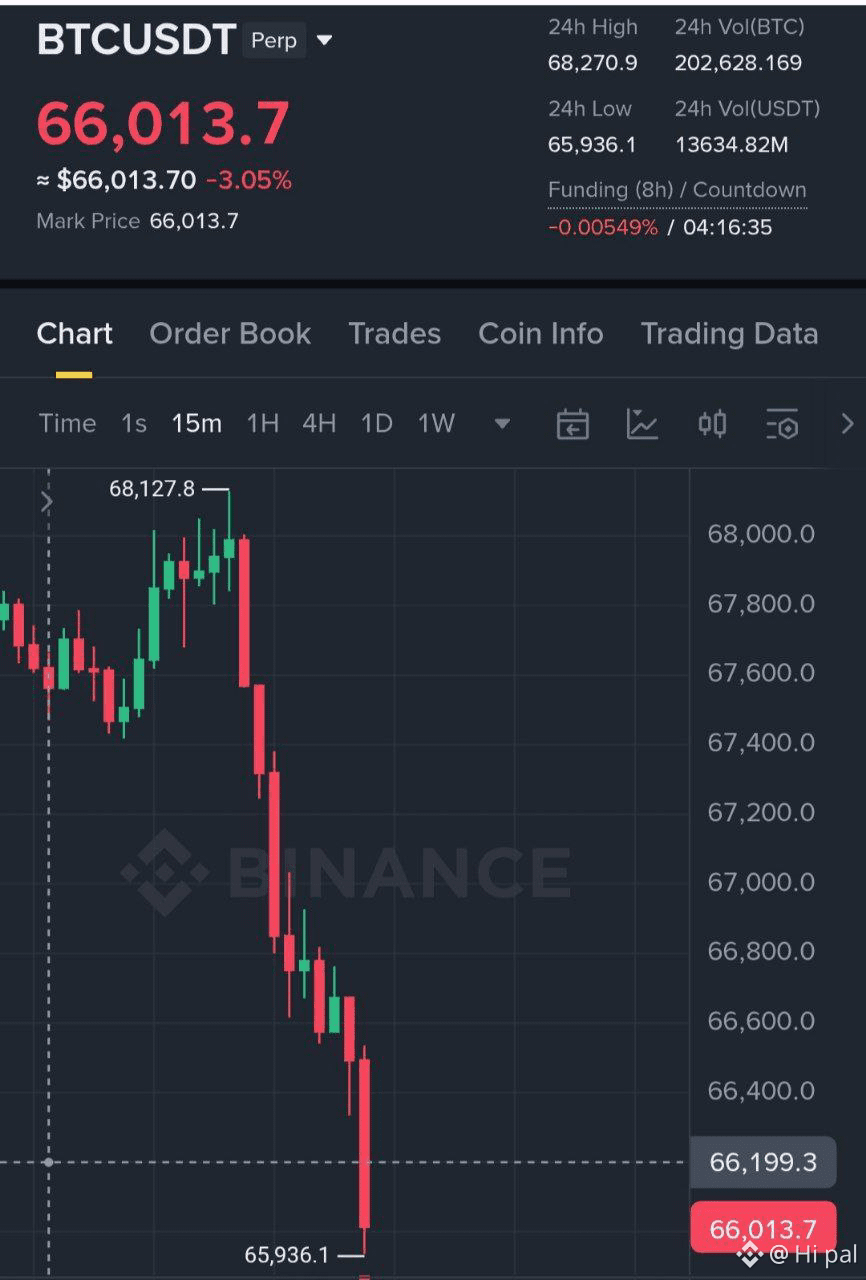The height and width of the screenshot is (1280, 866).
Task: Switch to 1D interval
Action: (376, 424)
